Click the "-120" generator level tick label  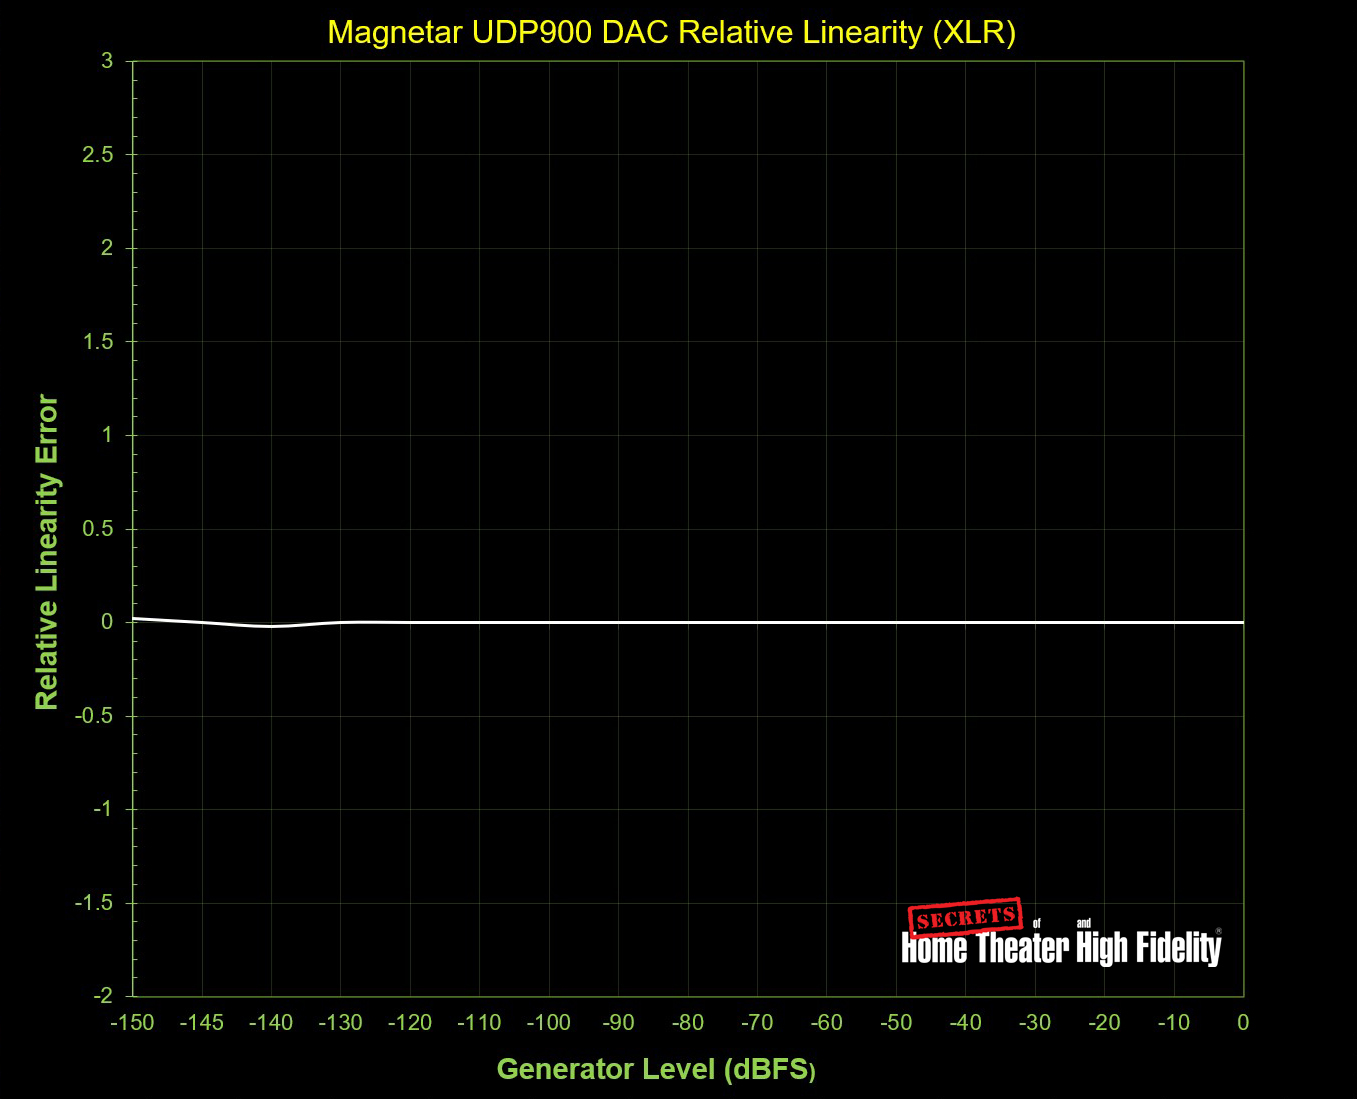410,1023
